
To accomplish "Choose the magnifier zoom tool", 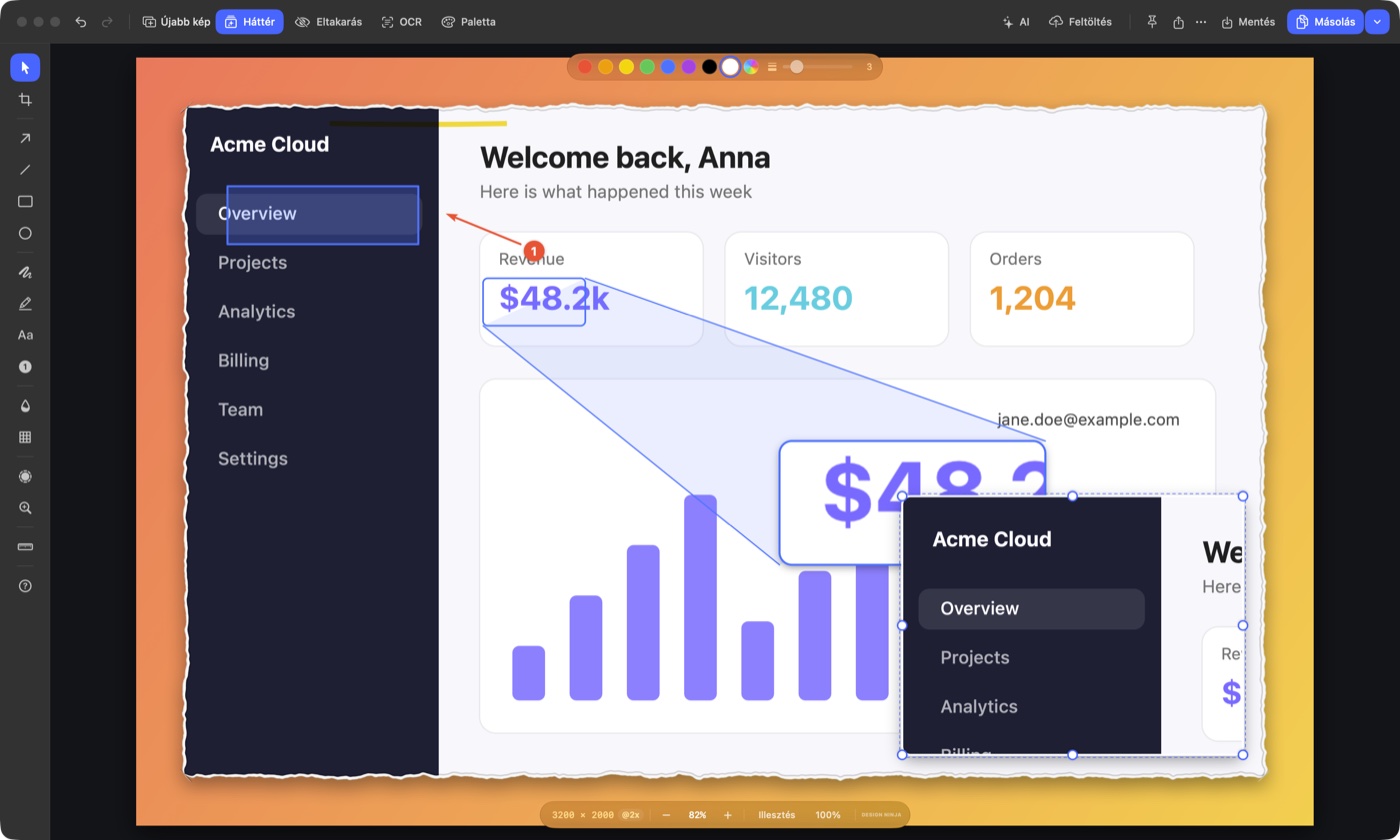I will click(x=25, y=508).
